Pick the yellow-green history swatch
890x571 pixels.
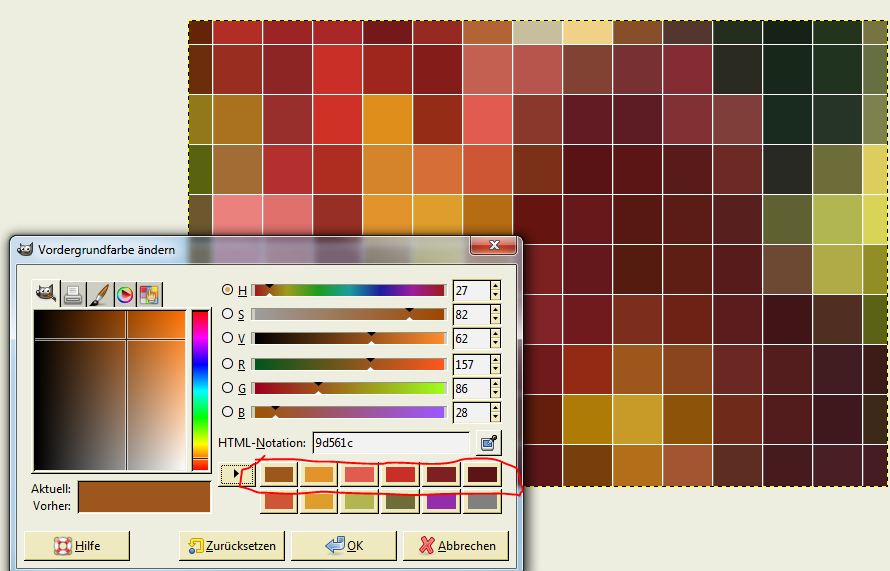pyautogui.click(x=359, y=502)
